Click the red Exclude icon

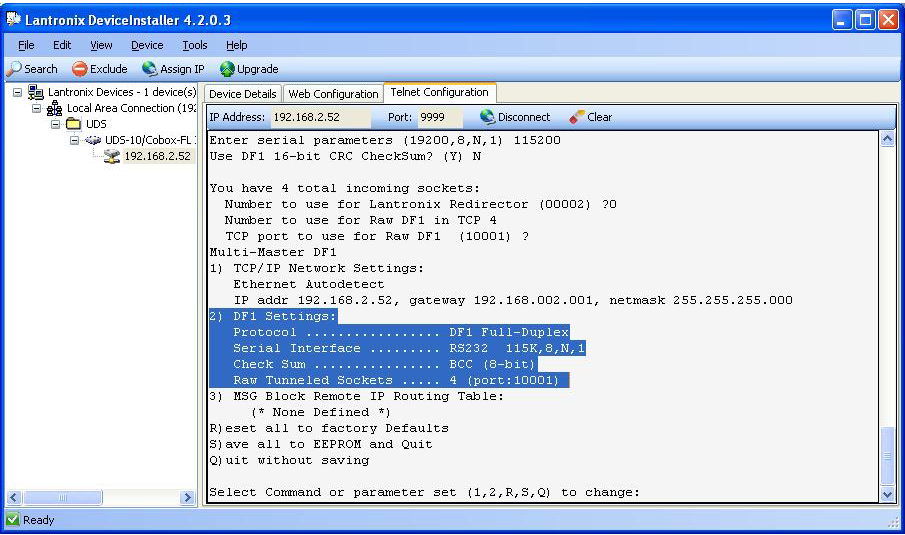click(x=80, y=69)
